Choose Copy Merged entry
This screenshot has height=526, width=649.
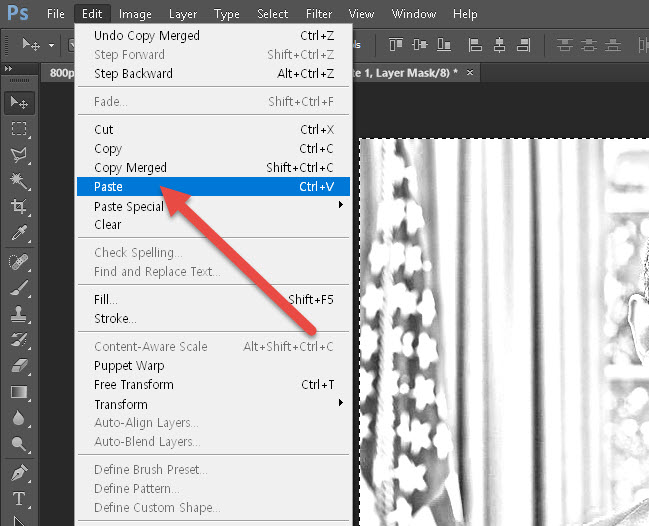click(x=213, y=168)
